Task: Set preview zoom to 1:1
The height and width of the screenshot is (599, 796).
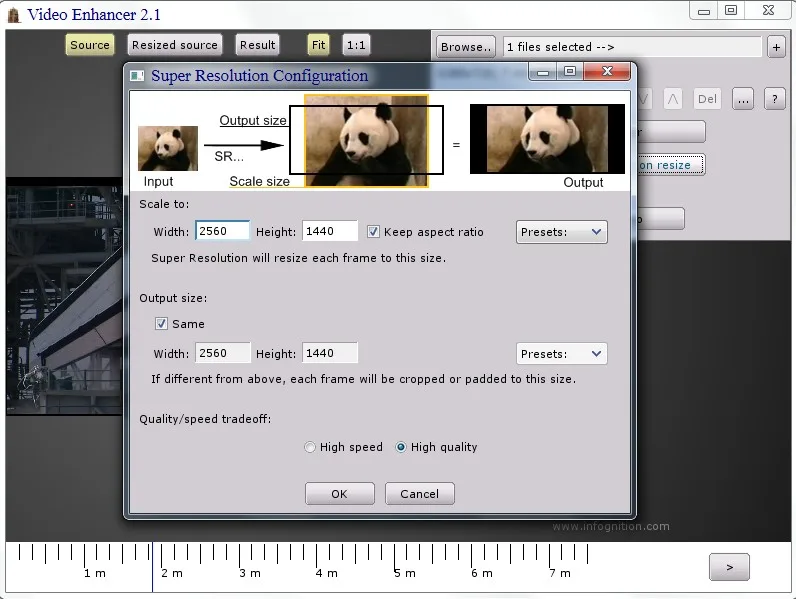Action: 356,45
